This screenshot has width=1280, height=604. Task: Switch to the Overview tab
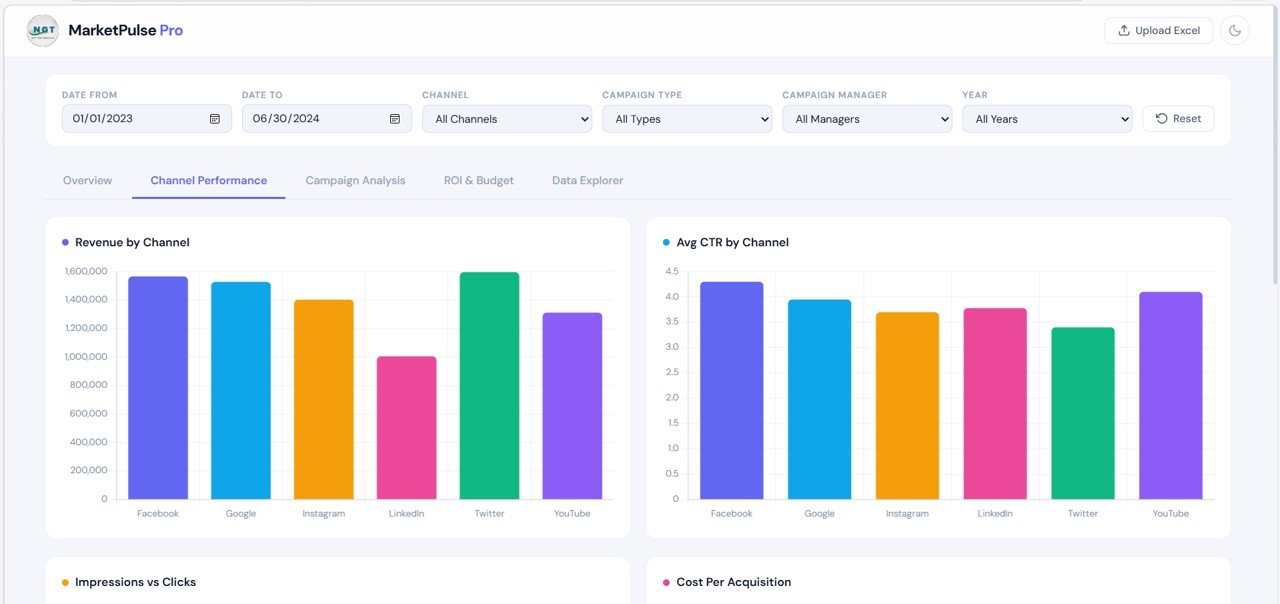[87, 180]
